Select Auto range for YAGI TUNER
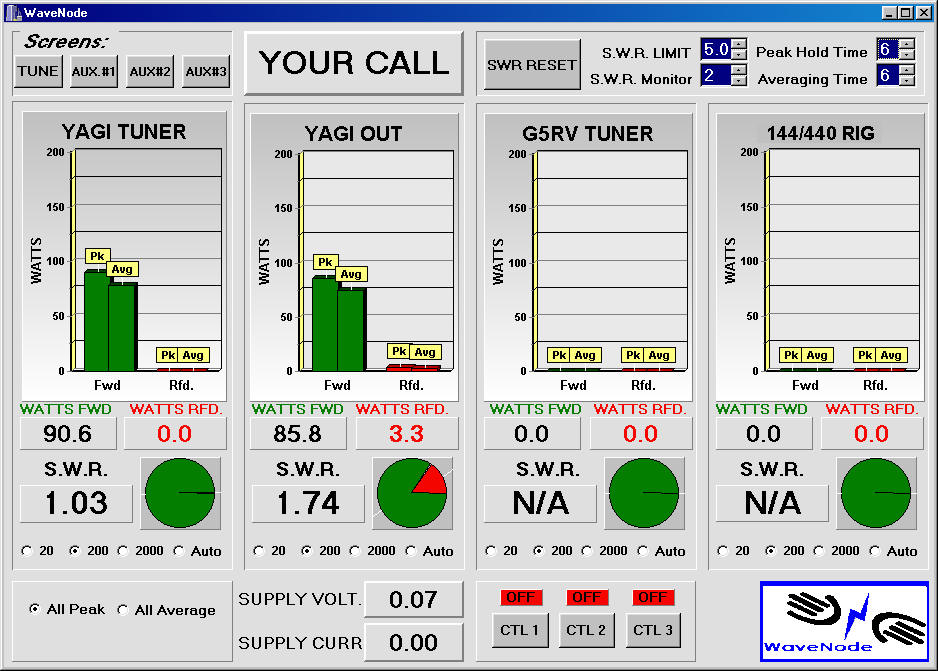This screenshot has width=938, height=671. pyautogui.click(x=179, y=550)
